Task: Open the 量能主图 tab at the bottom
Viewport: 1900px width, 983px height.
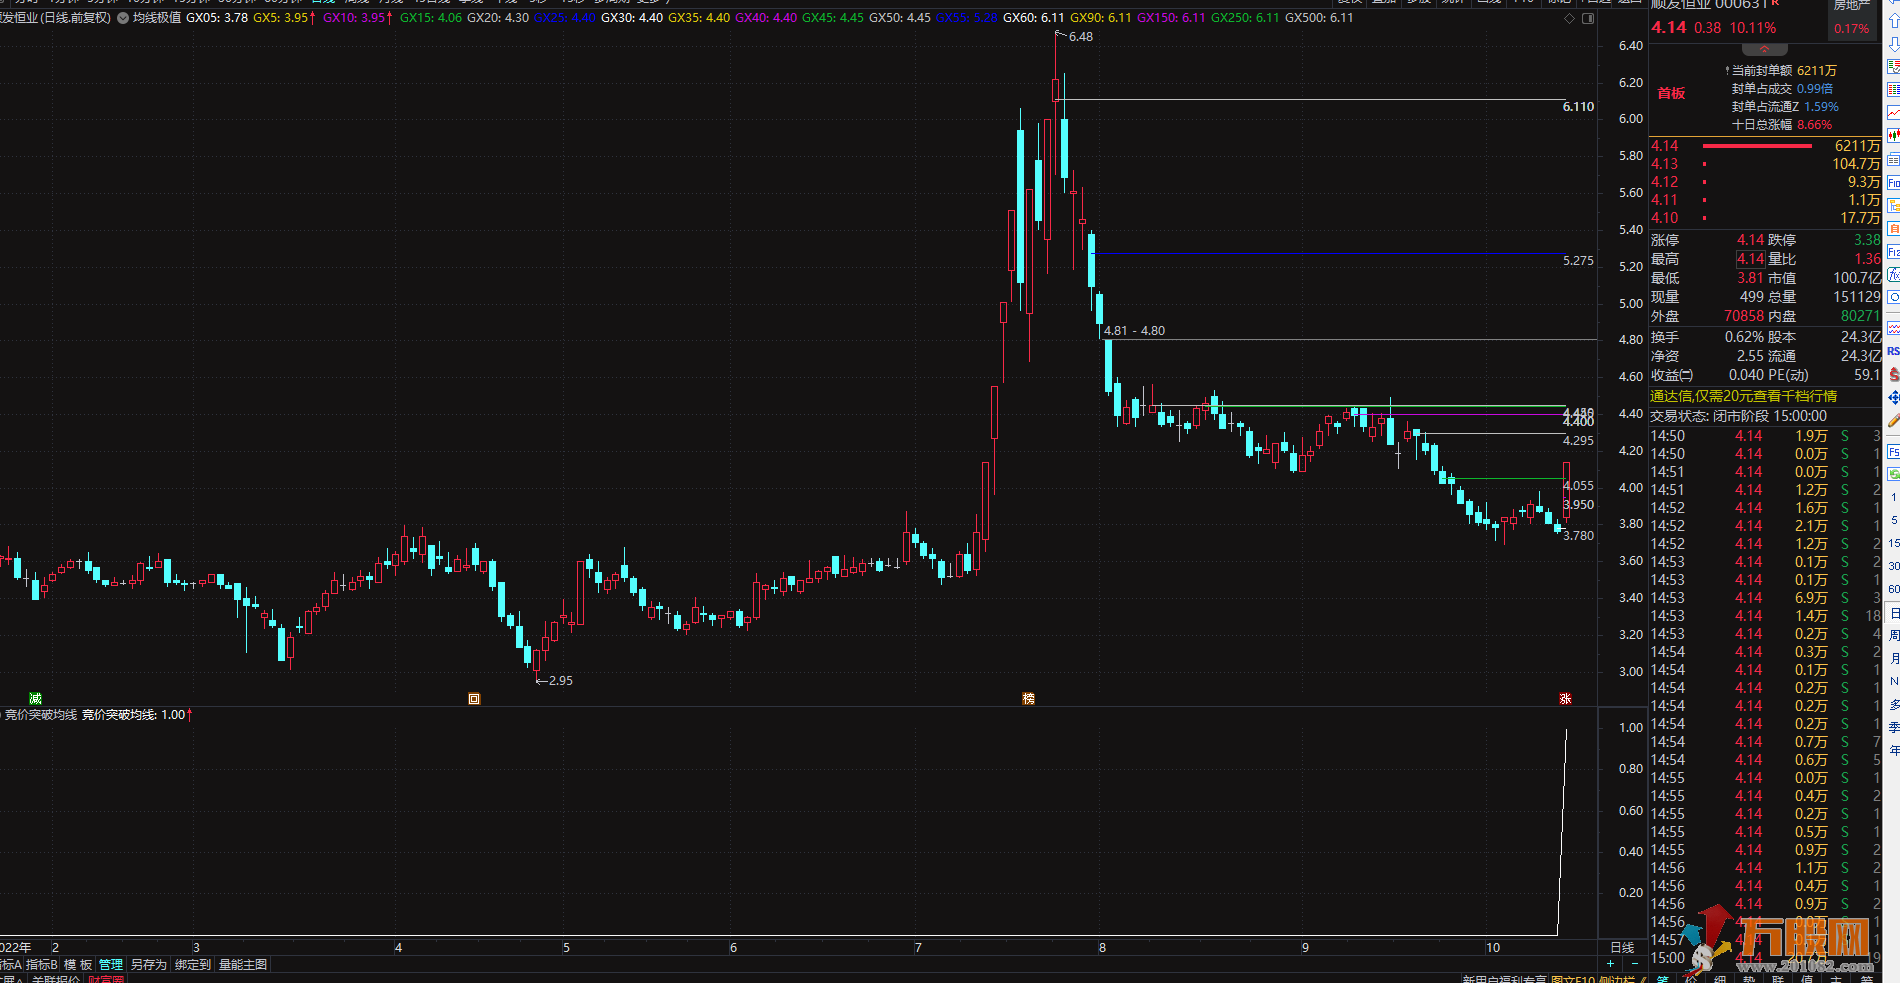Action: 243,965
